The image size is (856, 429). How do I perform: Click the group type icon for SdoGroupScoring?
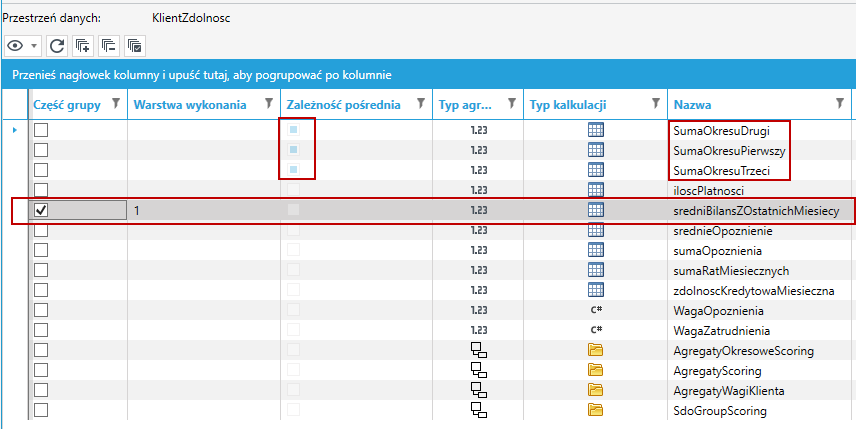coord(479,410)
